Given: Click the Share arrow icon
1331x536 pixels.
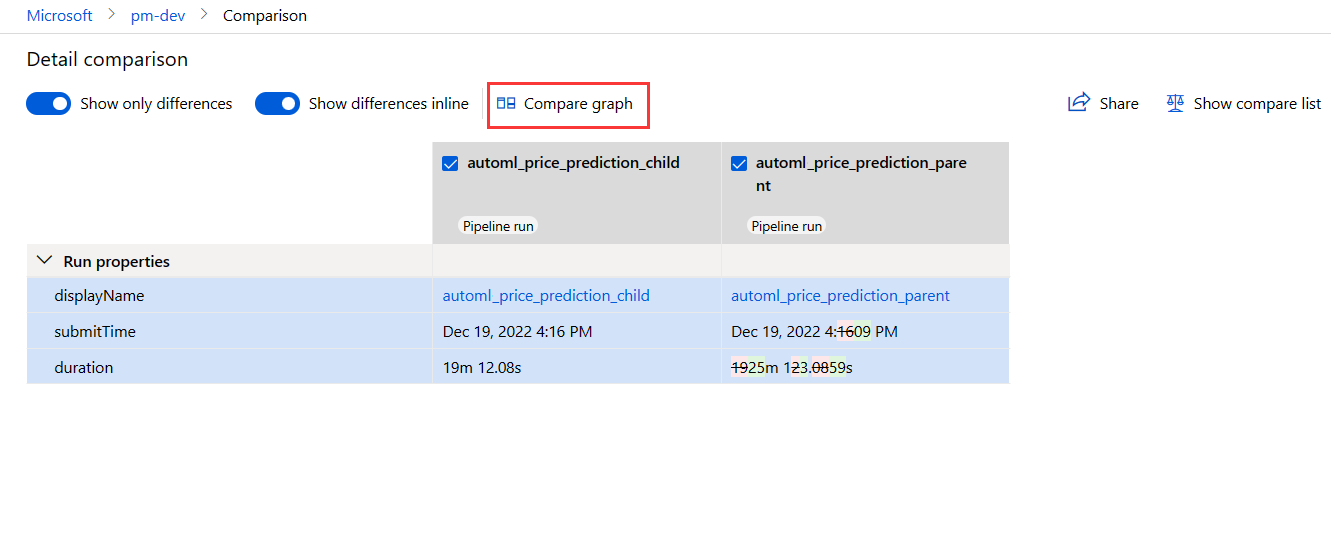Looking at the screenshot, I should click(x=1078, y=103).
